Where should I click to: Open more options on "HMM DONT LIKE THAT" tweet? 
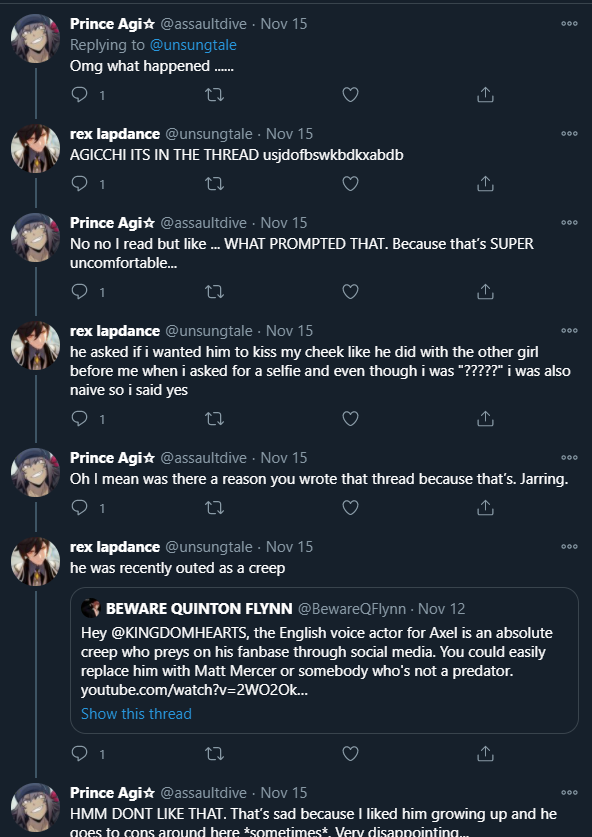569,793
